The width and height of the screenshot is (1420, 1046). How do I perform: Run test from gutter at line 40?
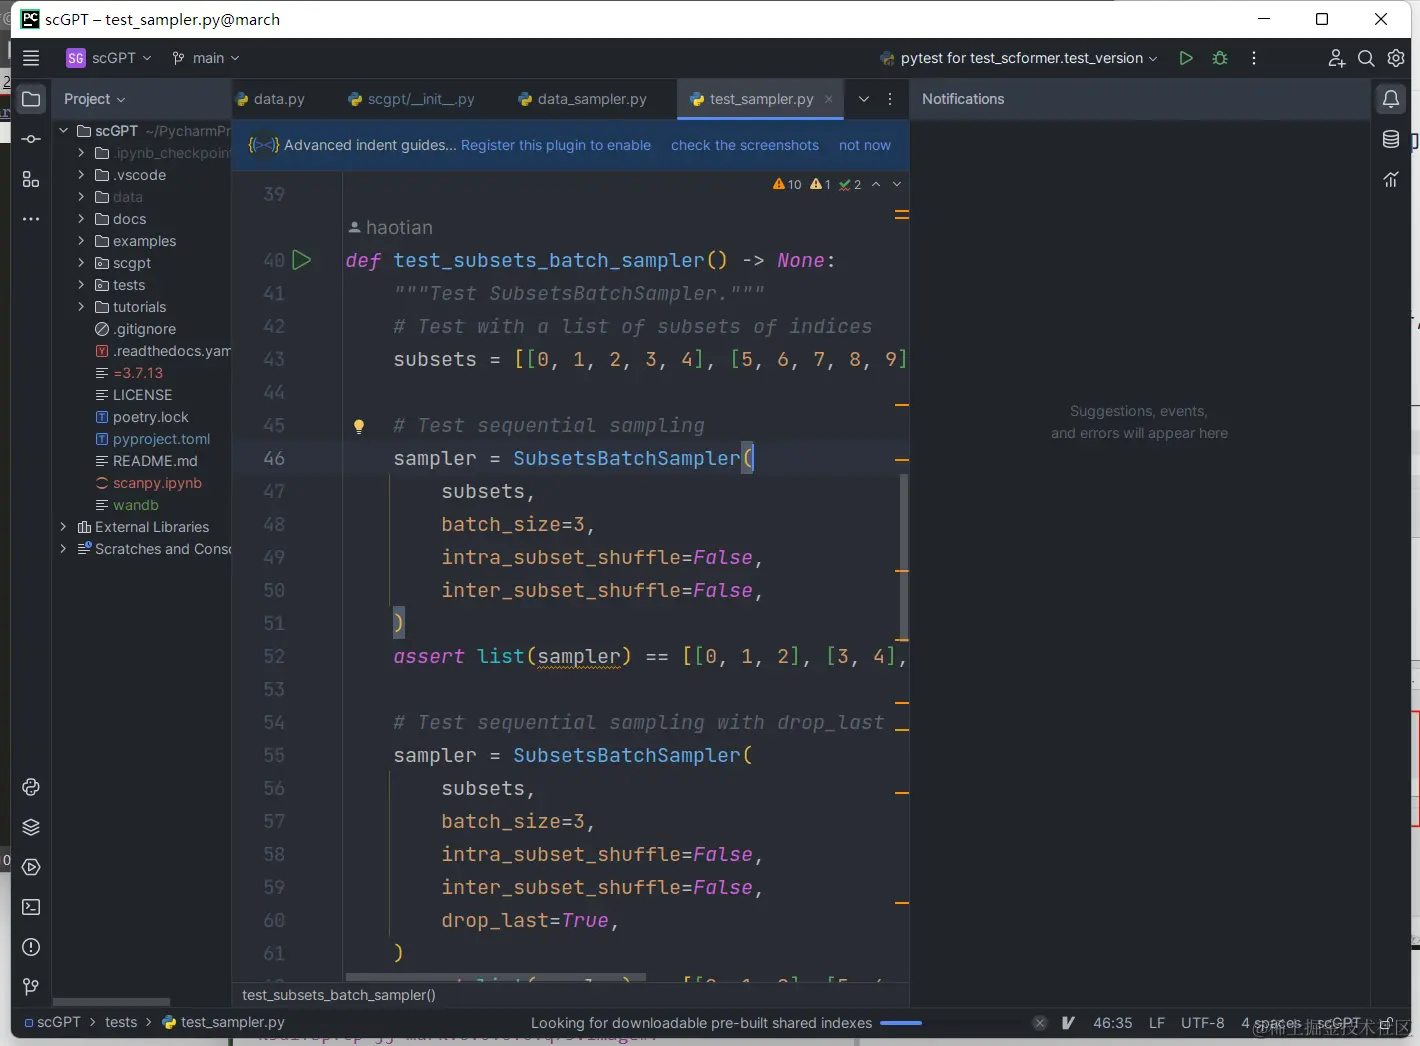[301, 260]
